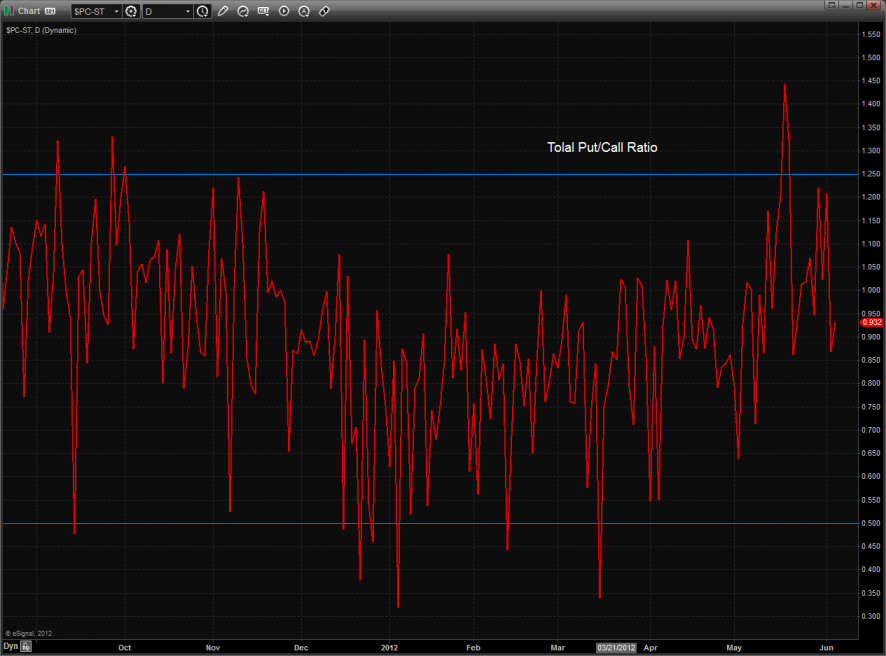Open the D interval dropdown
886x656 pixels.
click(187, 11)
